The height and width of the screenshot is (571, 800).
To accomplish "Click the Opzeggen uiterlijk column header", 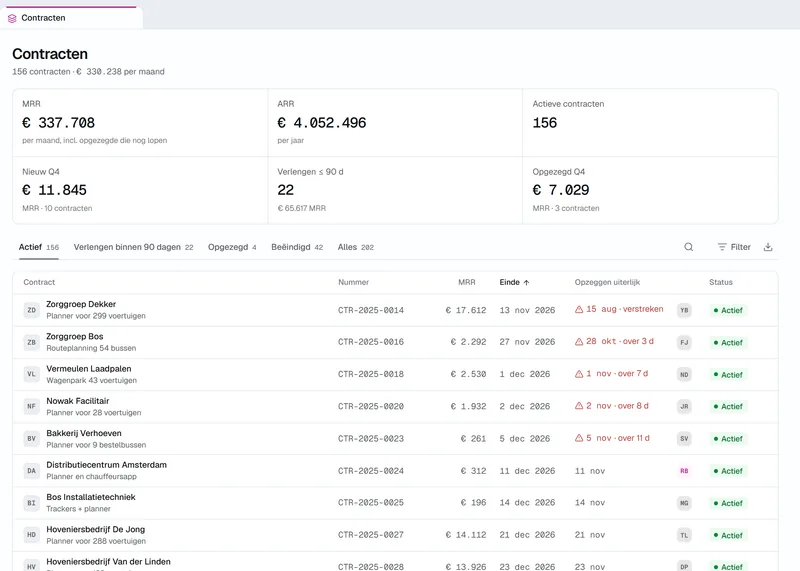I will 607,282.
